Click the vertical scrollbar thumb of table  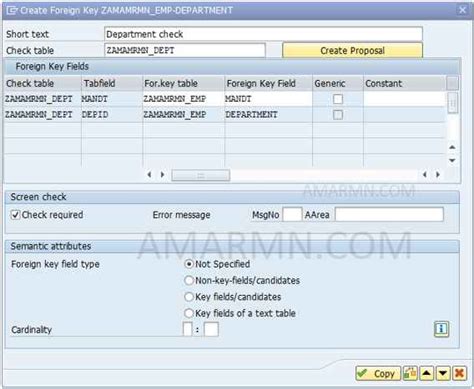(x=452, y=103)
